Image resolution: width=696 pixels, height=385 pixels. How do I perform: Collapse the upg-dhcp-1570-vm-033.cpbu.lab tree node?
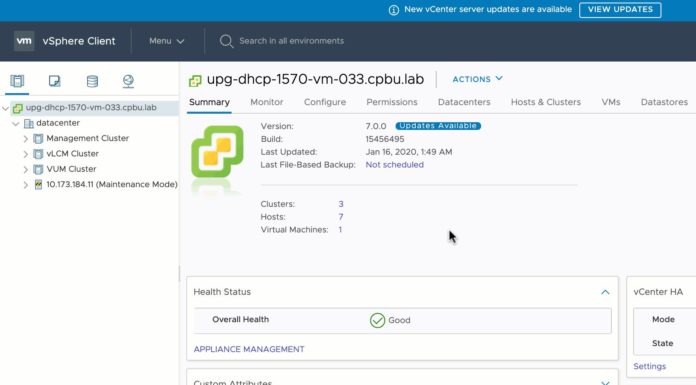[5, 108]
